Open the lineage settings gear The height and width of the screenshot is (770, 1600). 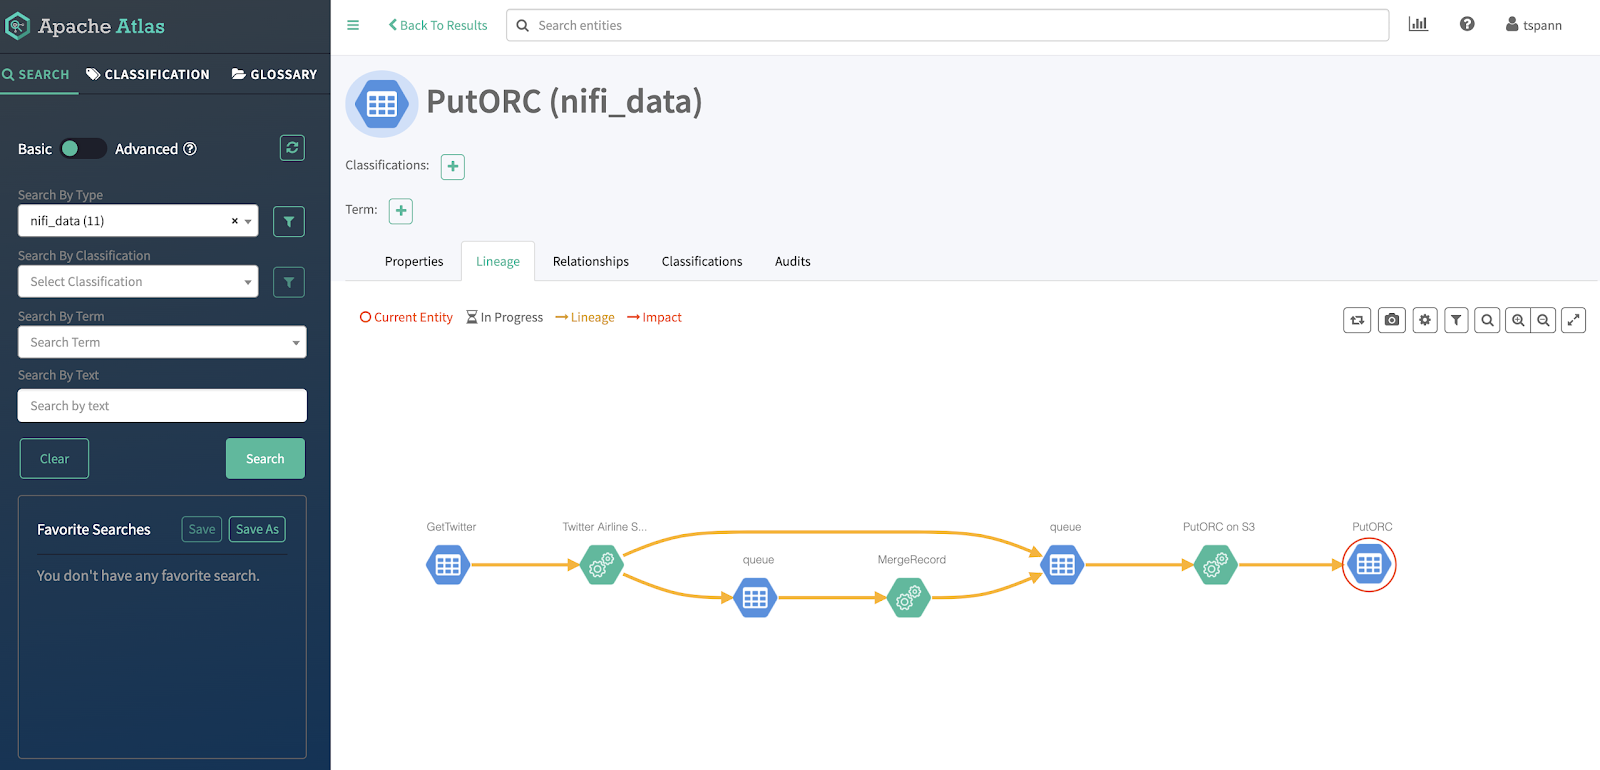click(x=1425, y=320)
